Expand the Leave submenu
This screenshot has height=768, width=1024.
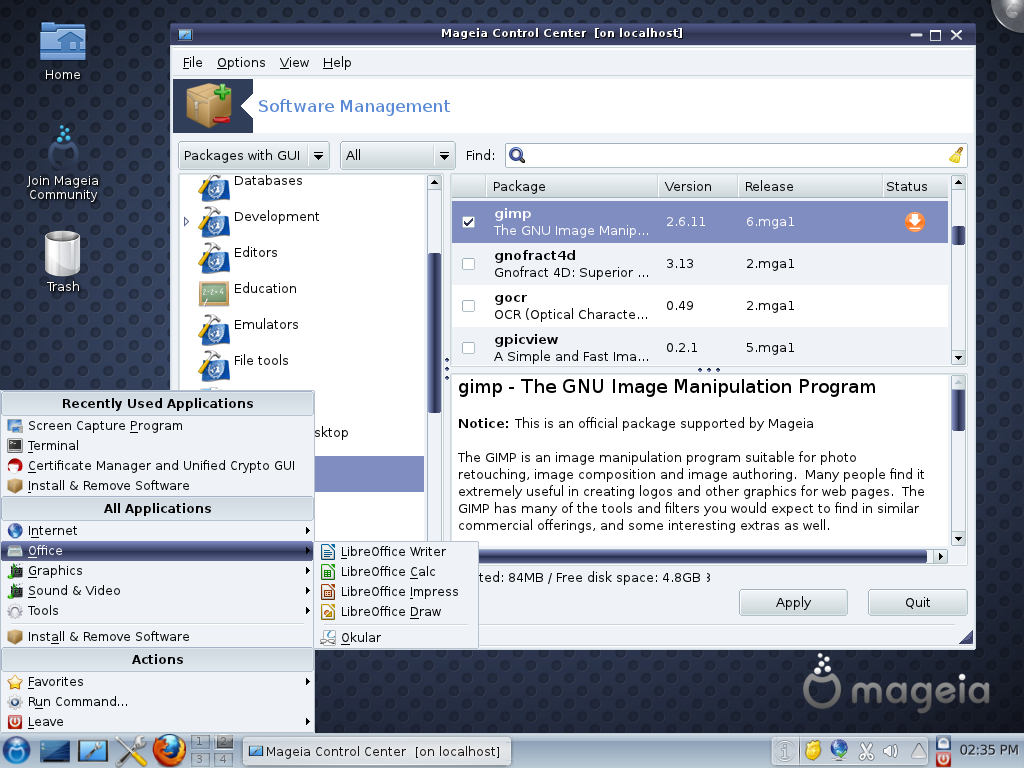(157, 722)
